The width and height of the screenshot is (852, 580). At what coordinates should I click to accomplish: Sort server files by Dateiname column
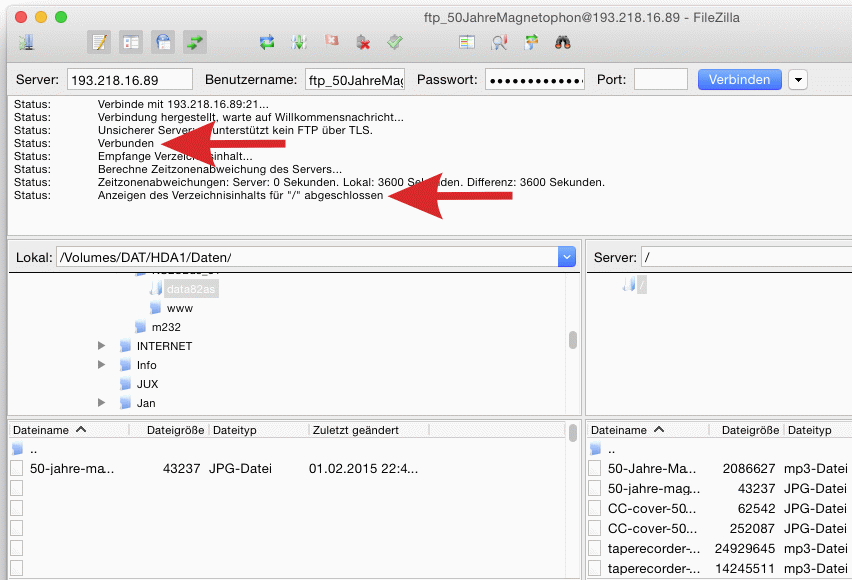[648, 430]
